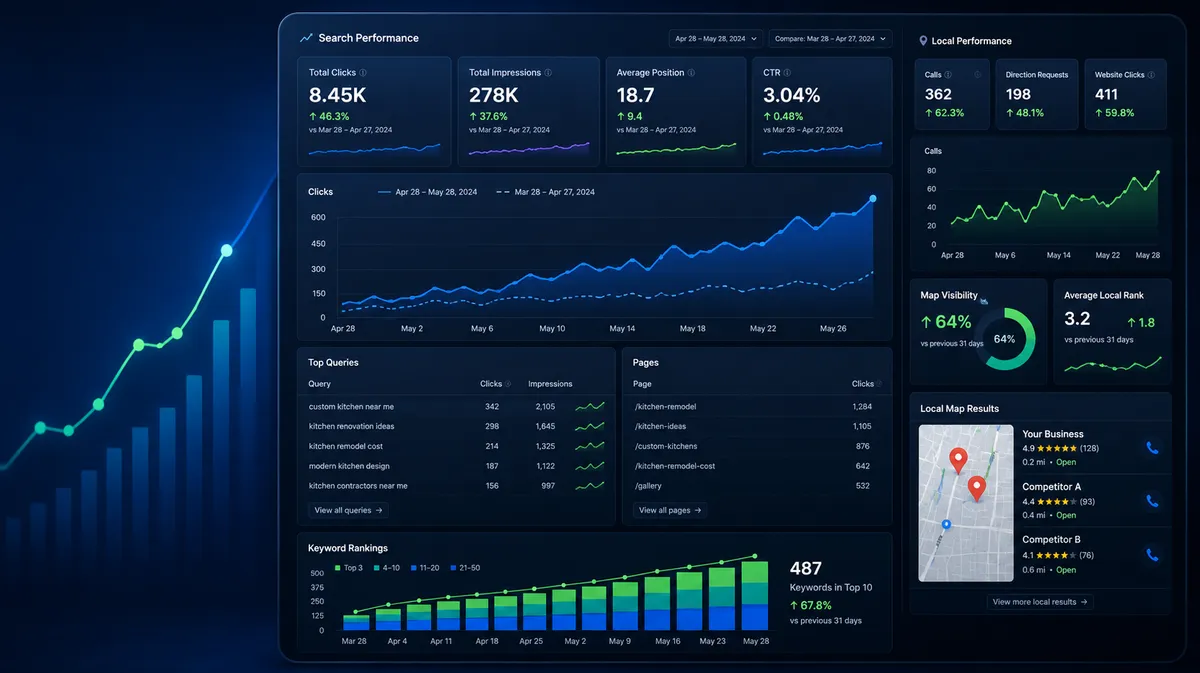Click the View all pages button
1200x673 pixels.
[x=670, y=510]
